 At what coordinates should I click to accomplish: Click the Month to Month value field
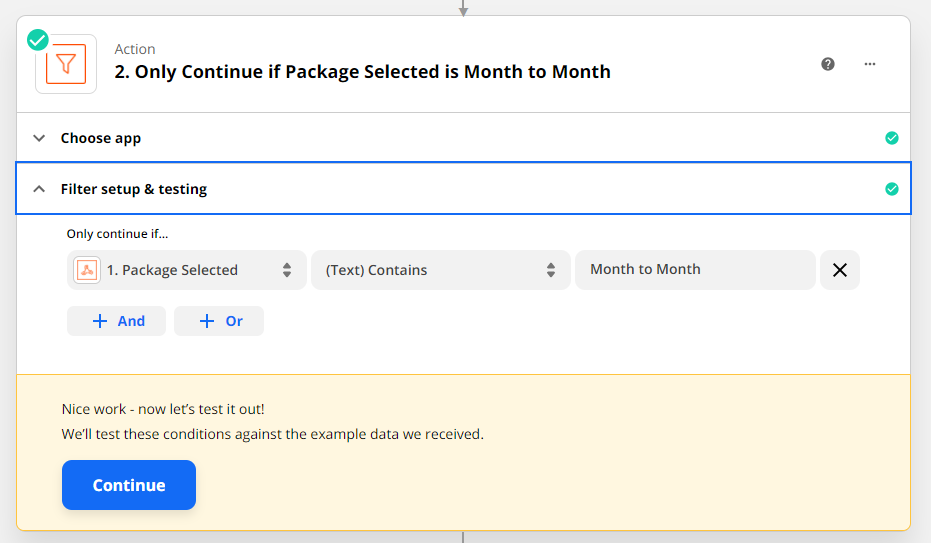695,270
